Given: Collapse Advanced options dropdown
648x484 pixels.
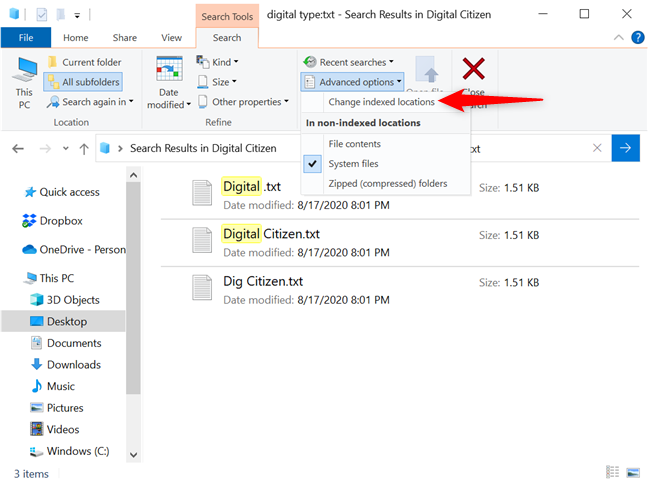Looking at the screenshot, I should [353, 82].
